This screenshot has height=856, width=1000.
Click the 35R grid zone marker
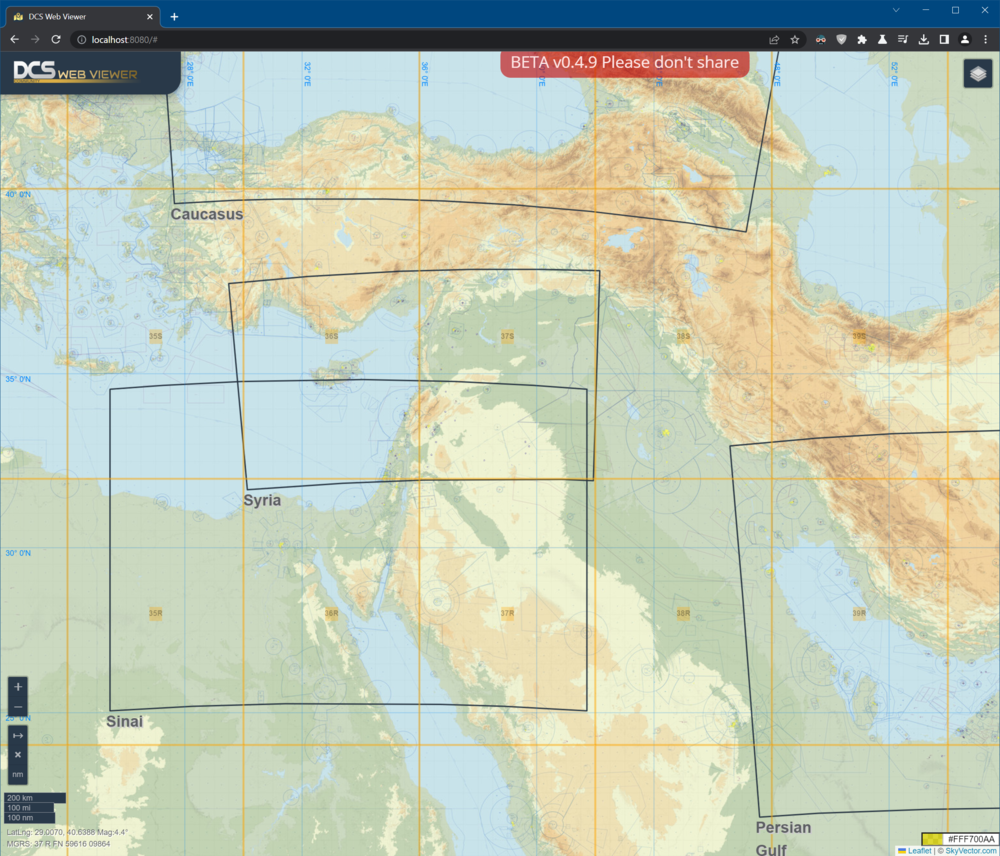(x=156, y=614)
